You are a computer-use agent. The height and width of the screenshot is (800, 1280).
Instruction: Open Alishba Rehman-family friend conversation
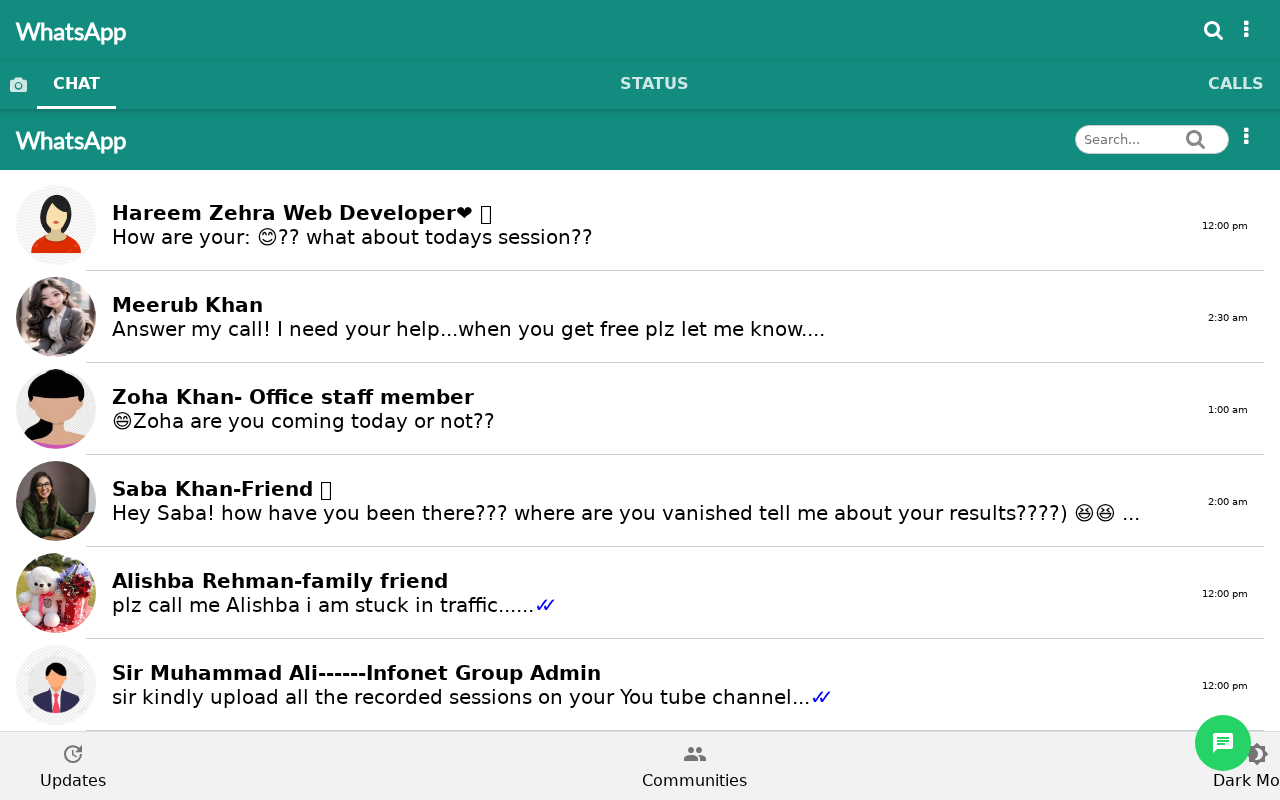(x=640, y=593)
